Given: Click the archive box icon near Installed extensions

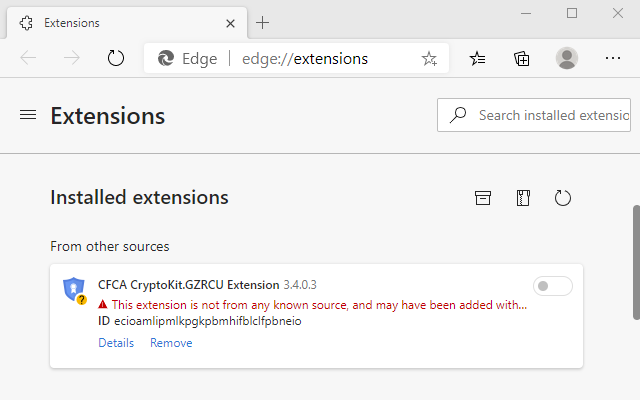Looking at the screenshot, I should pyautogui.click(x=483, y=198).
